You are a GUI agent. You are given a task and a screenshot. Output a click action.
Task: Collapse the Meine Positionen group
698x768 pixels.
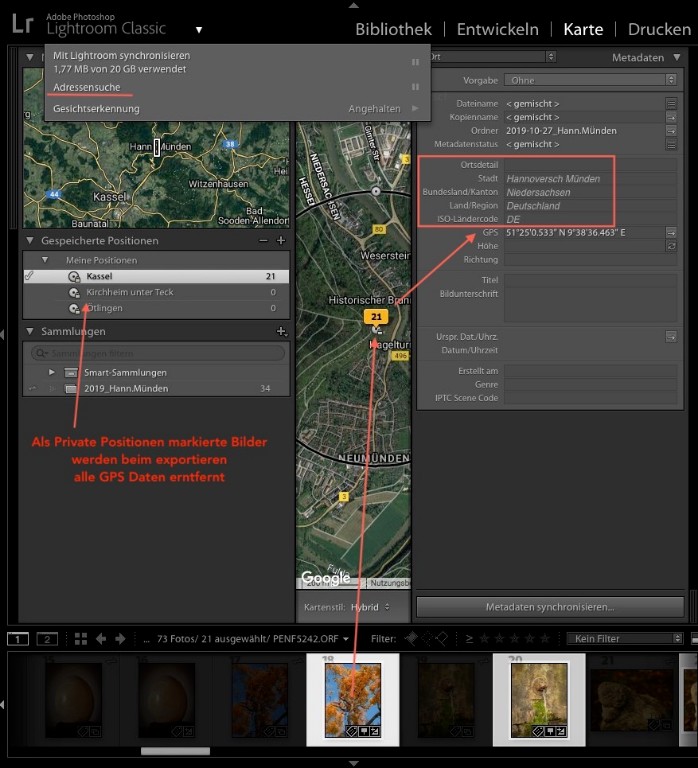[x=45, y=260]
